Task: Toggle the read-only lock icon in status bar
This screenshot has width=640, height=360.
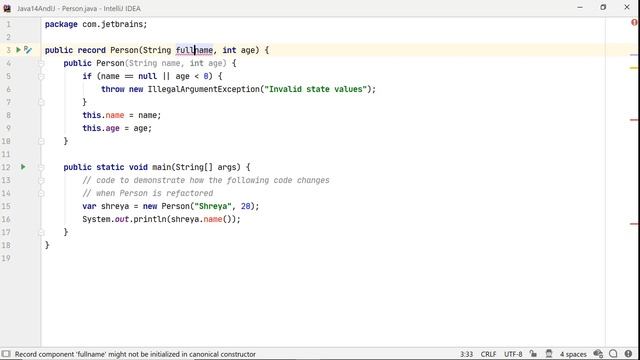Action: [x=533, y=354]
